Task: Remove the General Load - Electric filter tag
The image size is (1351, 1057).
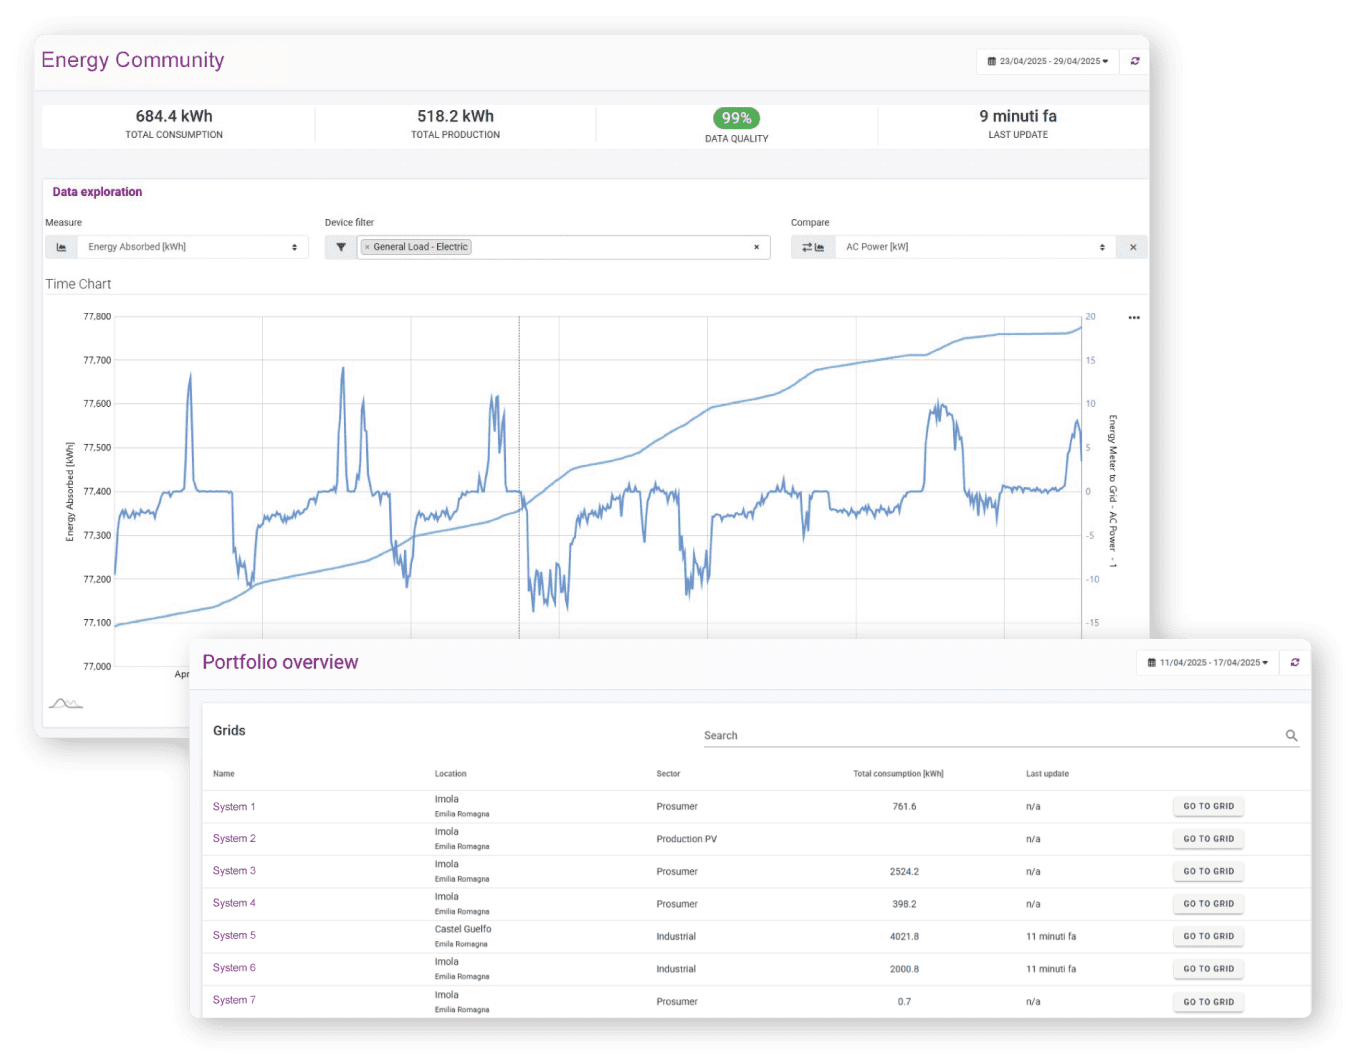Action: point(367,247)
